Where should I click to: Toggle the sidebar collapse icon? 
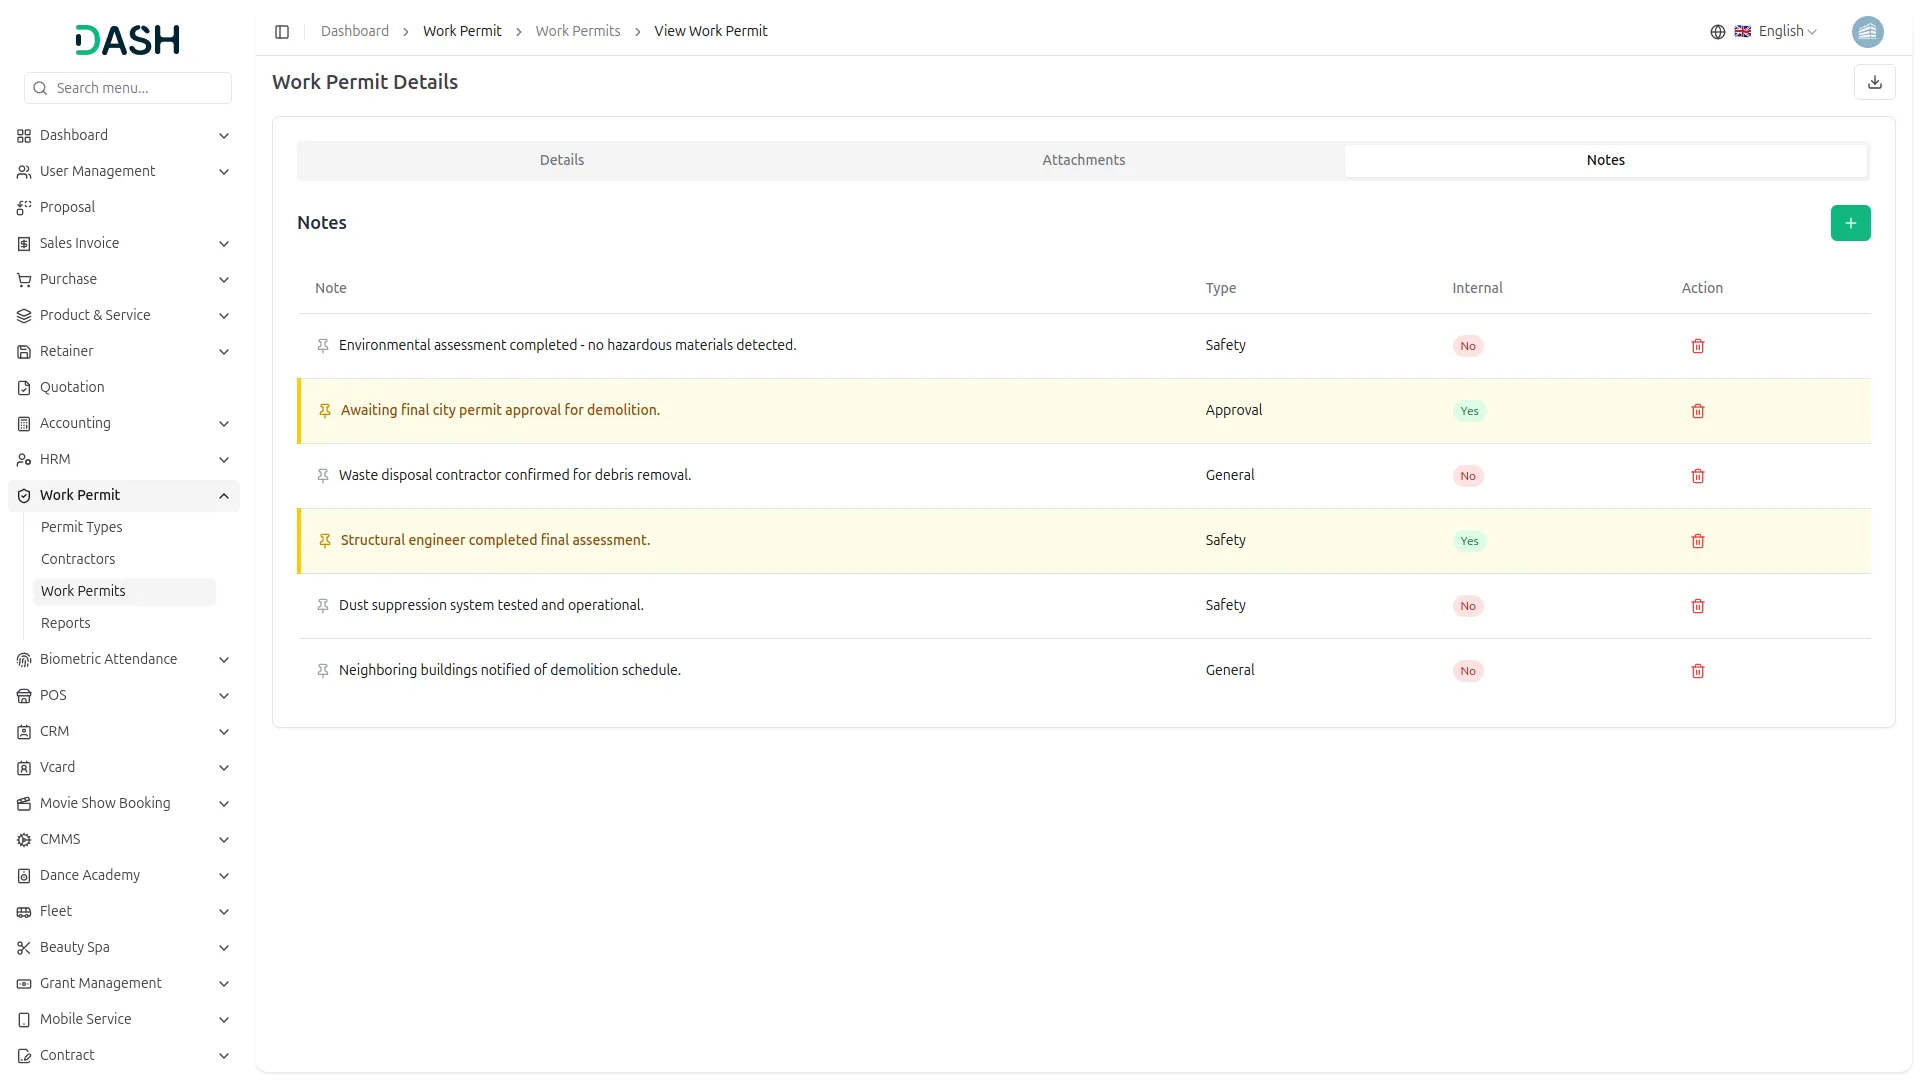pyautogui.click(x=282, y=32)
